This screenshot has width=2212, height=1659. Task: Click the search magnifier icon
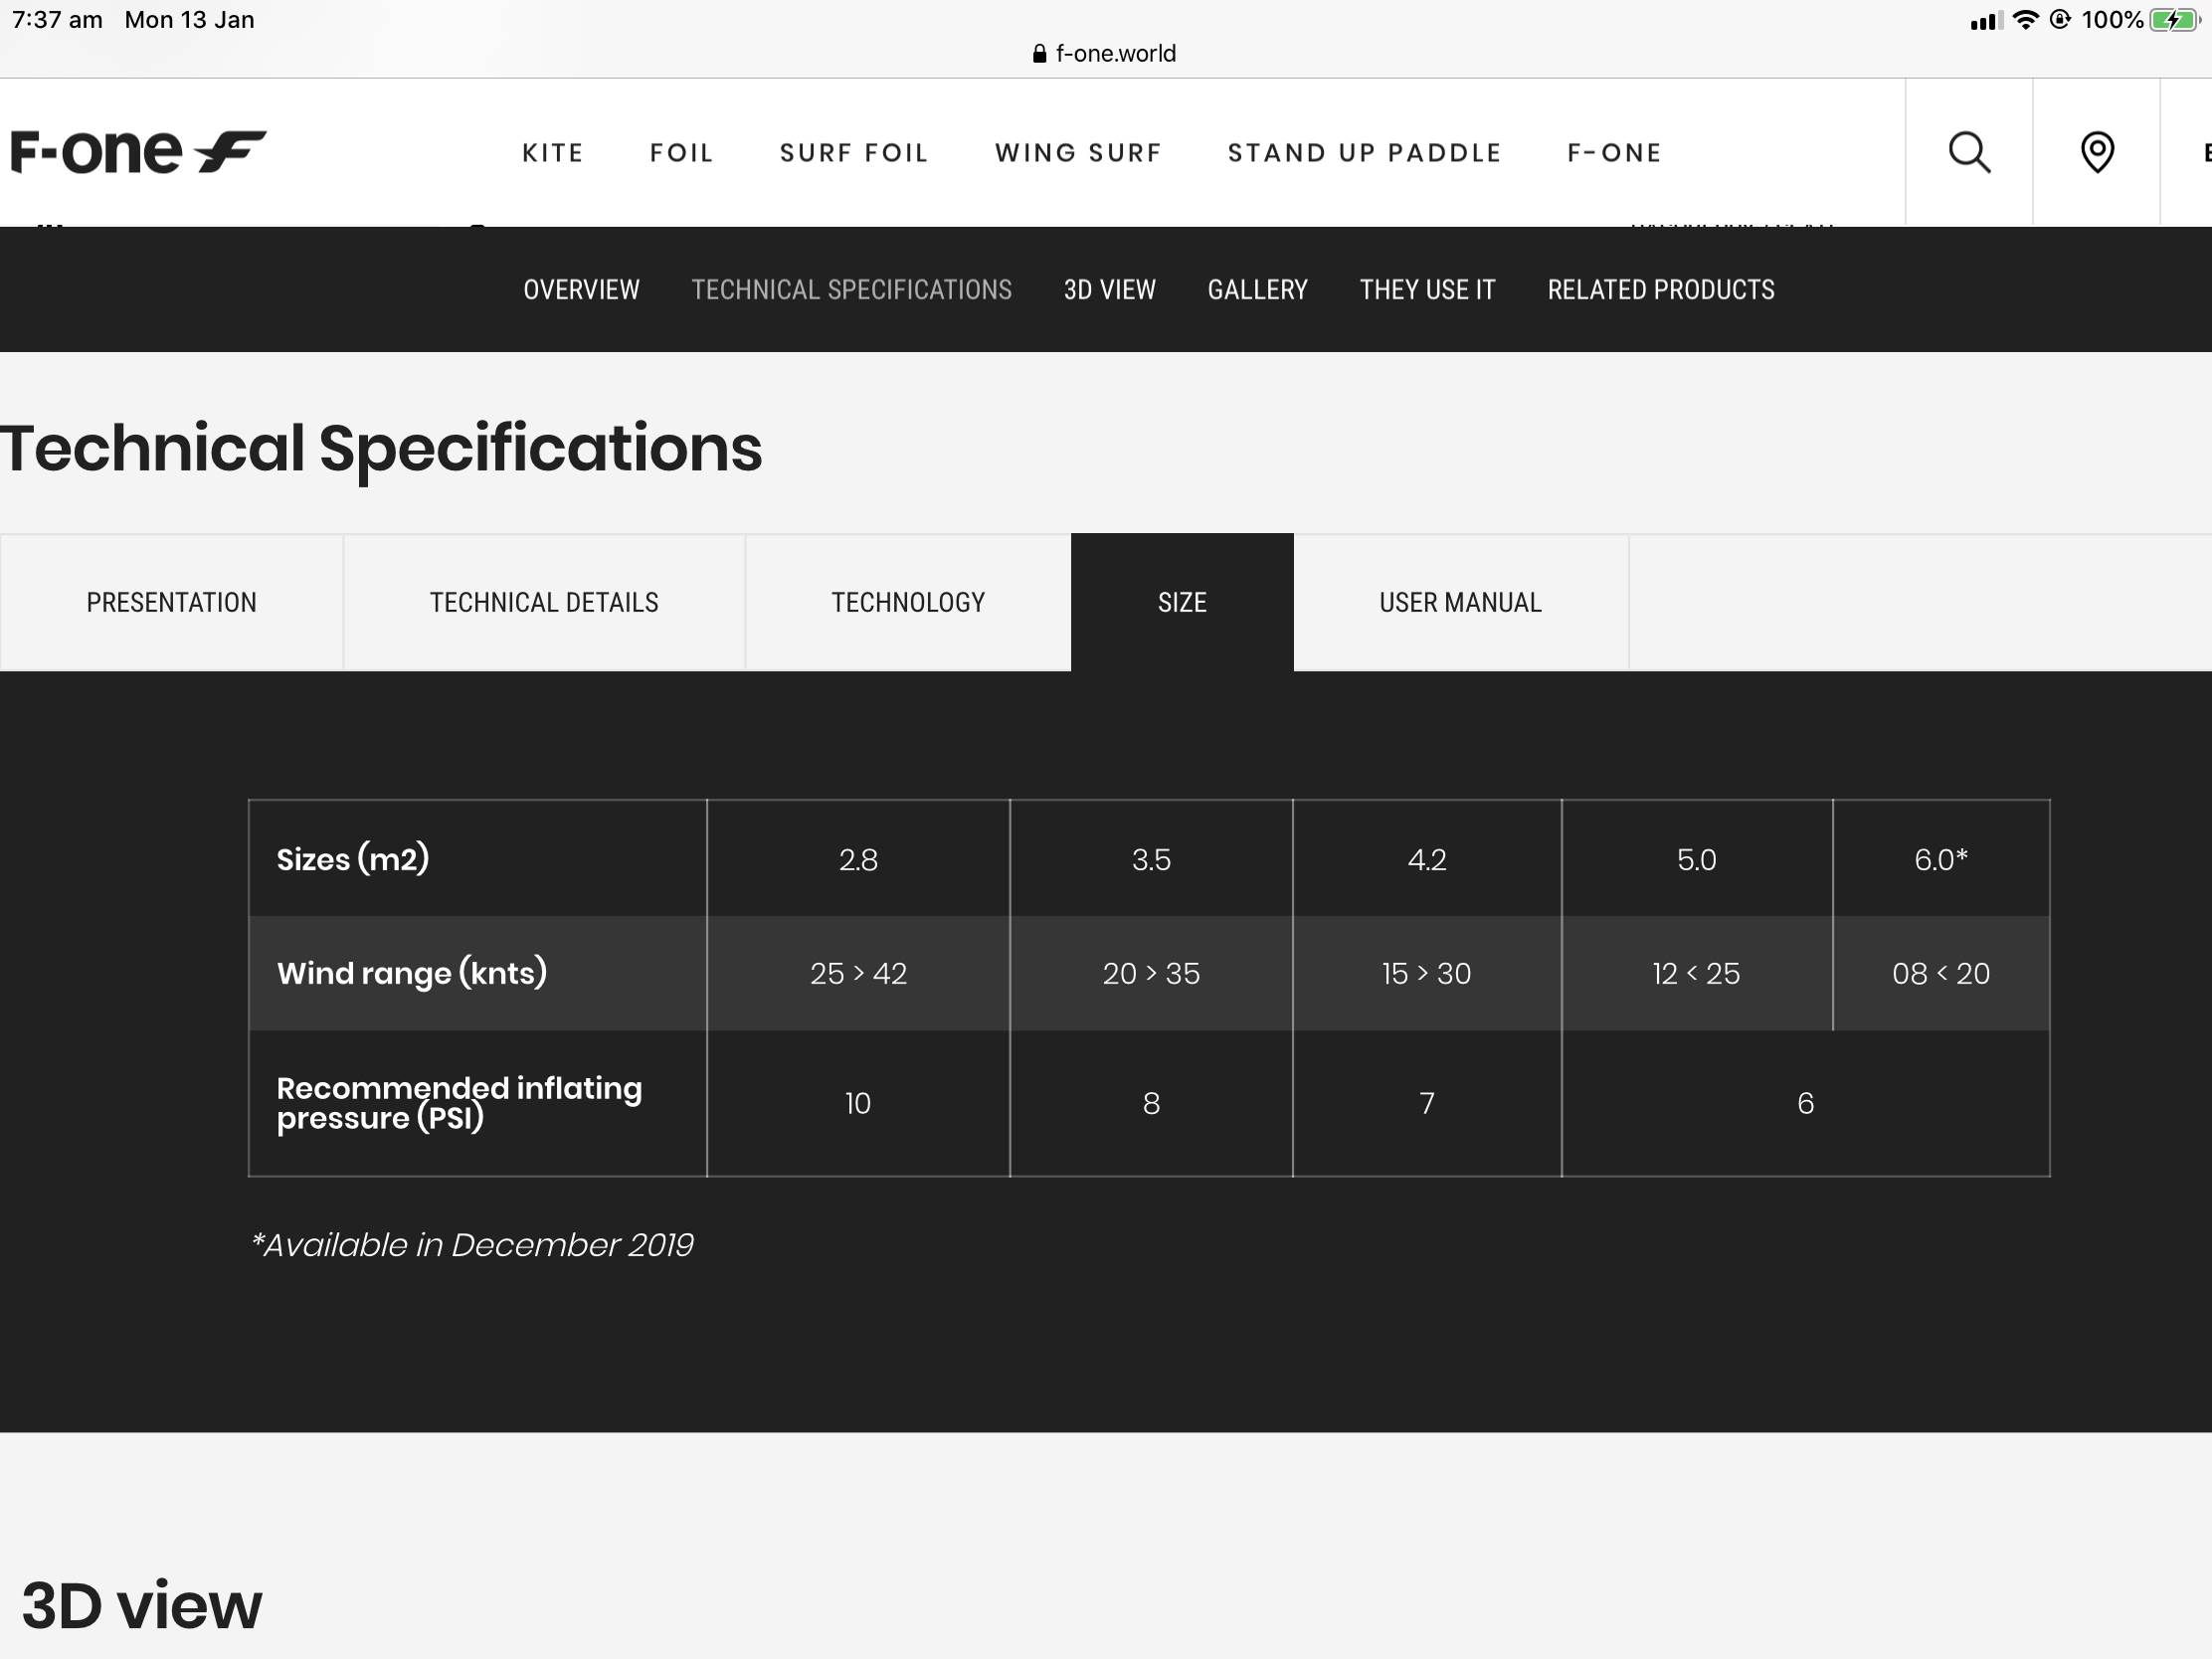click(x=1968, y=153)
